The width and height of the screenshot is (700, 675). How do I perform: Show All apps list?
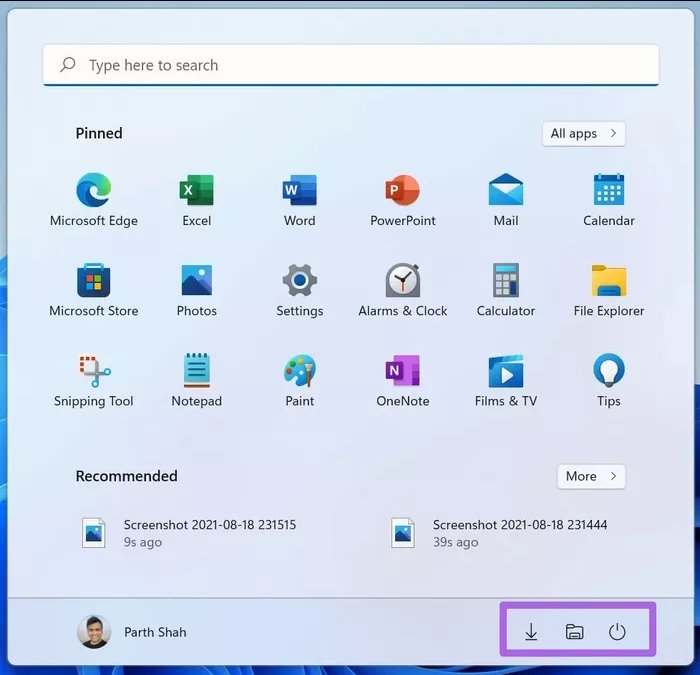(584, 133)
